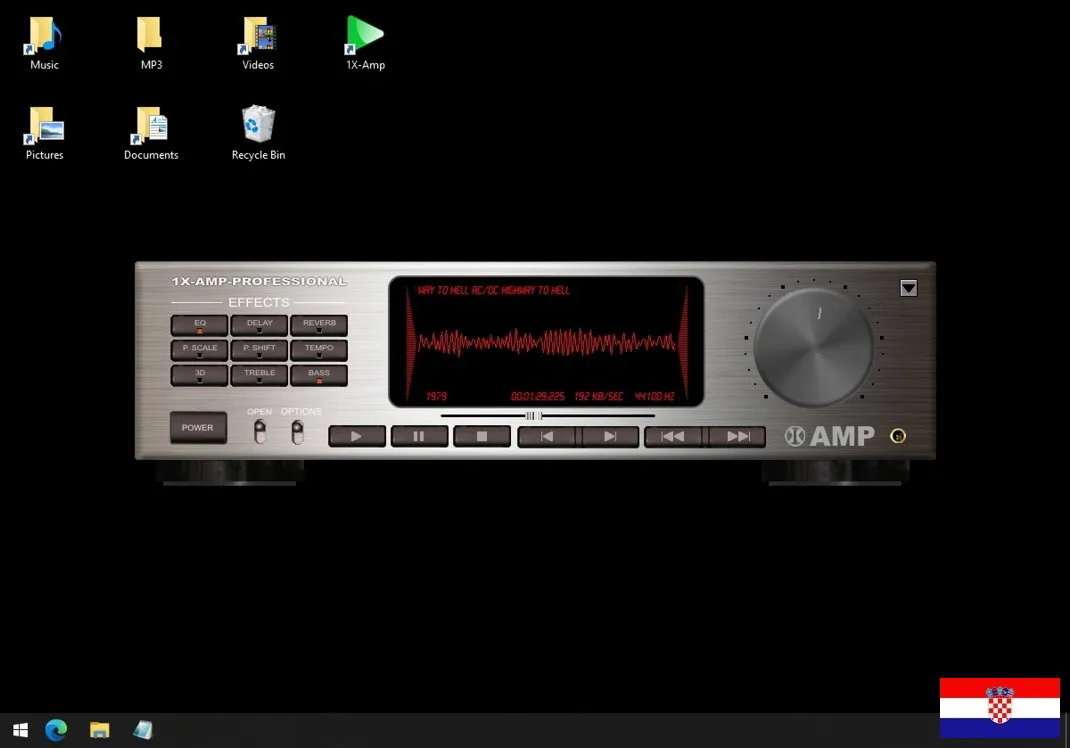Skip to the previous track
Image resolution: width=1070 pixels, height=748 pixels.
pyautogui.click(x=546, y=436)
